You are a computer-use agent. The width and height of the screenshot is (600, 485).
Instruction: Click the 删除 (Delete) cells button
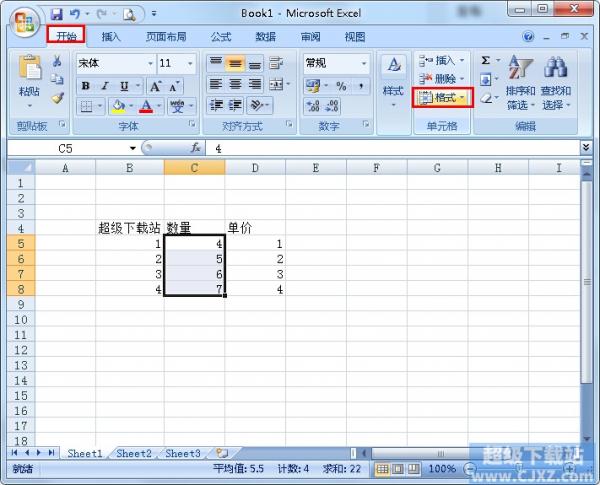[x=440, y=79]
